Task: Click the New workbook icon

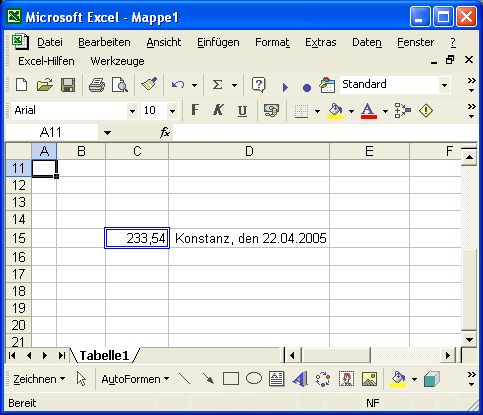Action: (x=22, y=85)
